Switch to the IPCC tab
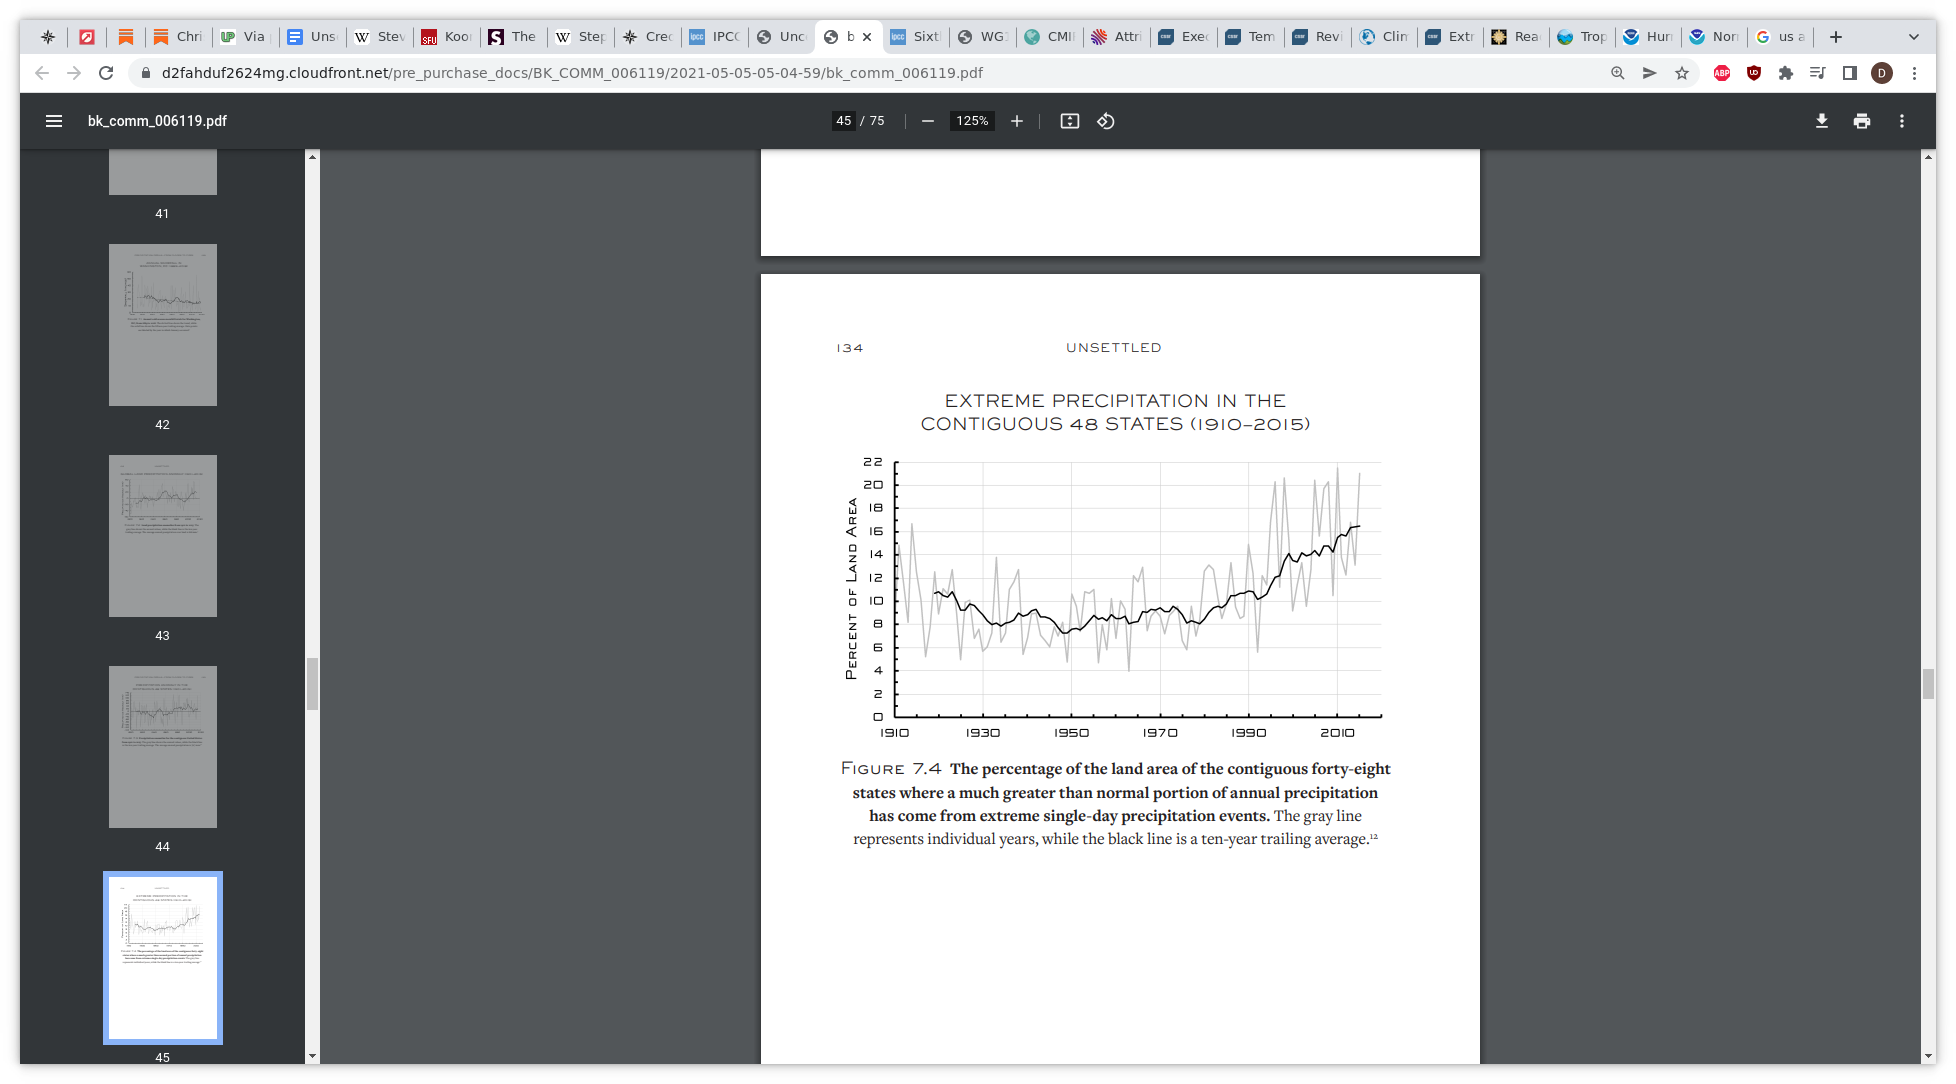 [715, 37]
